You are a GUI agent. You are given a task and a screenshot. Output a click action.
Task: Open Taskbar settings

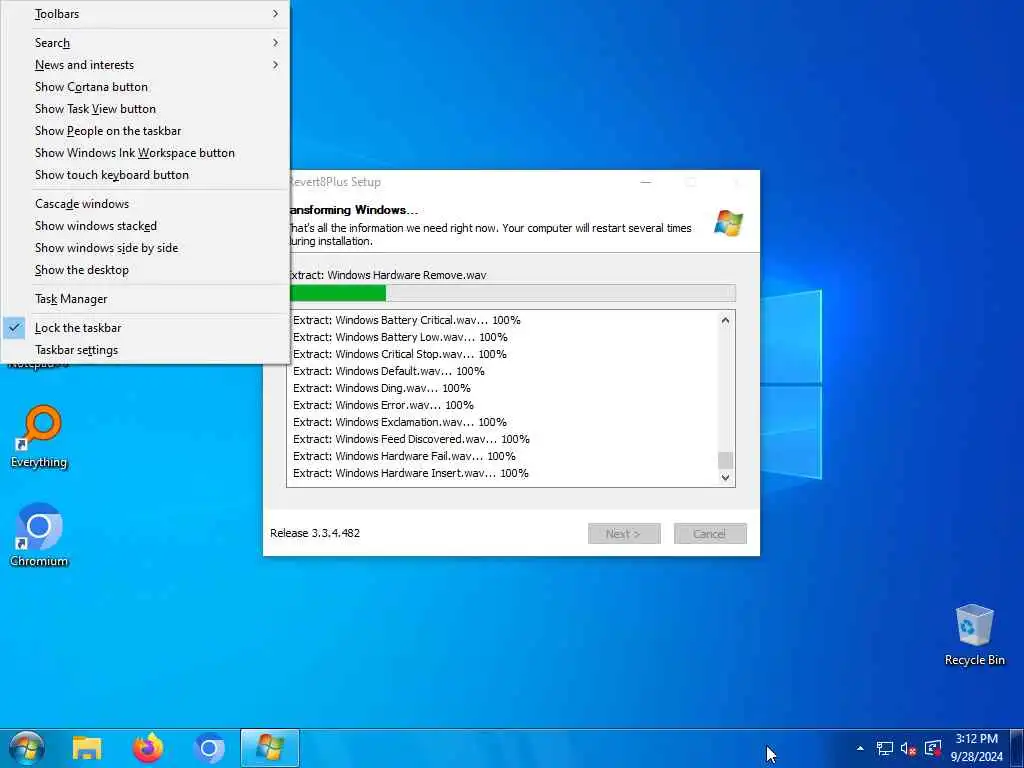[x=146, y=350]
